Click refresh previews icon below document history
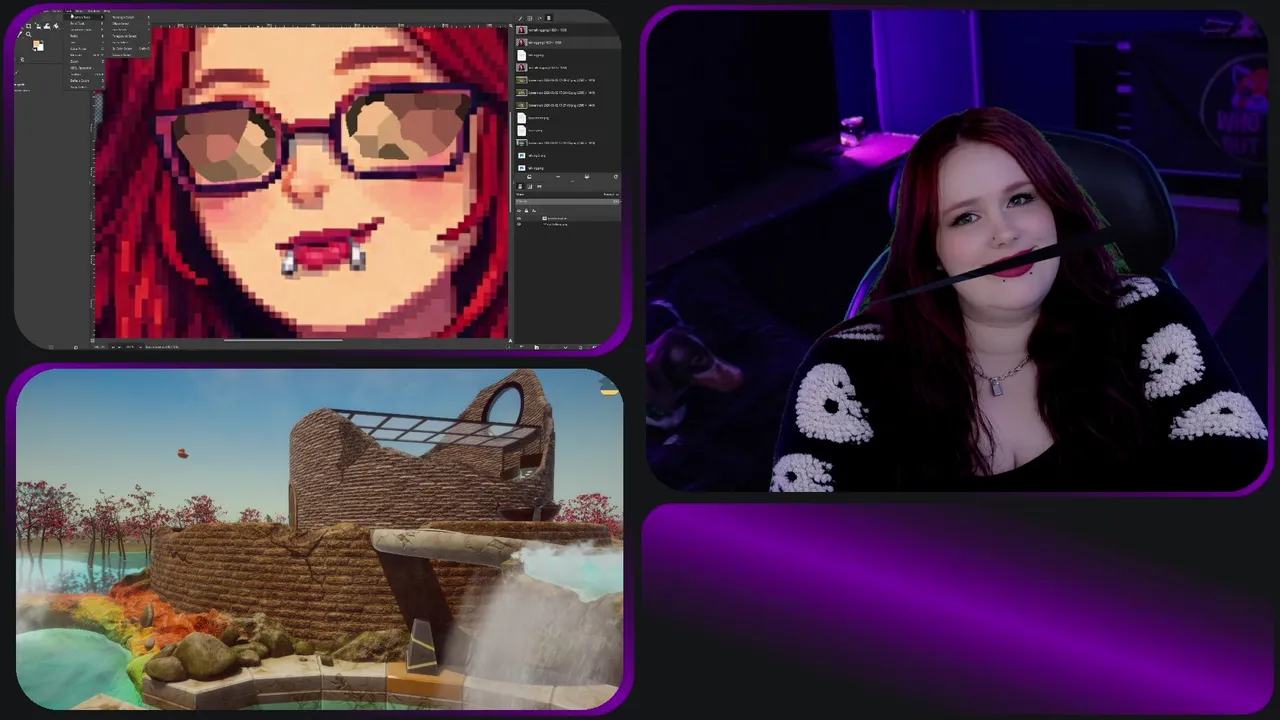Image resolution: width=1280 pixels, height=720 pixels. pos(616,177)
